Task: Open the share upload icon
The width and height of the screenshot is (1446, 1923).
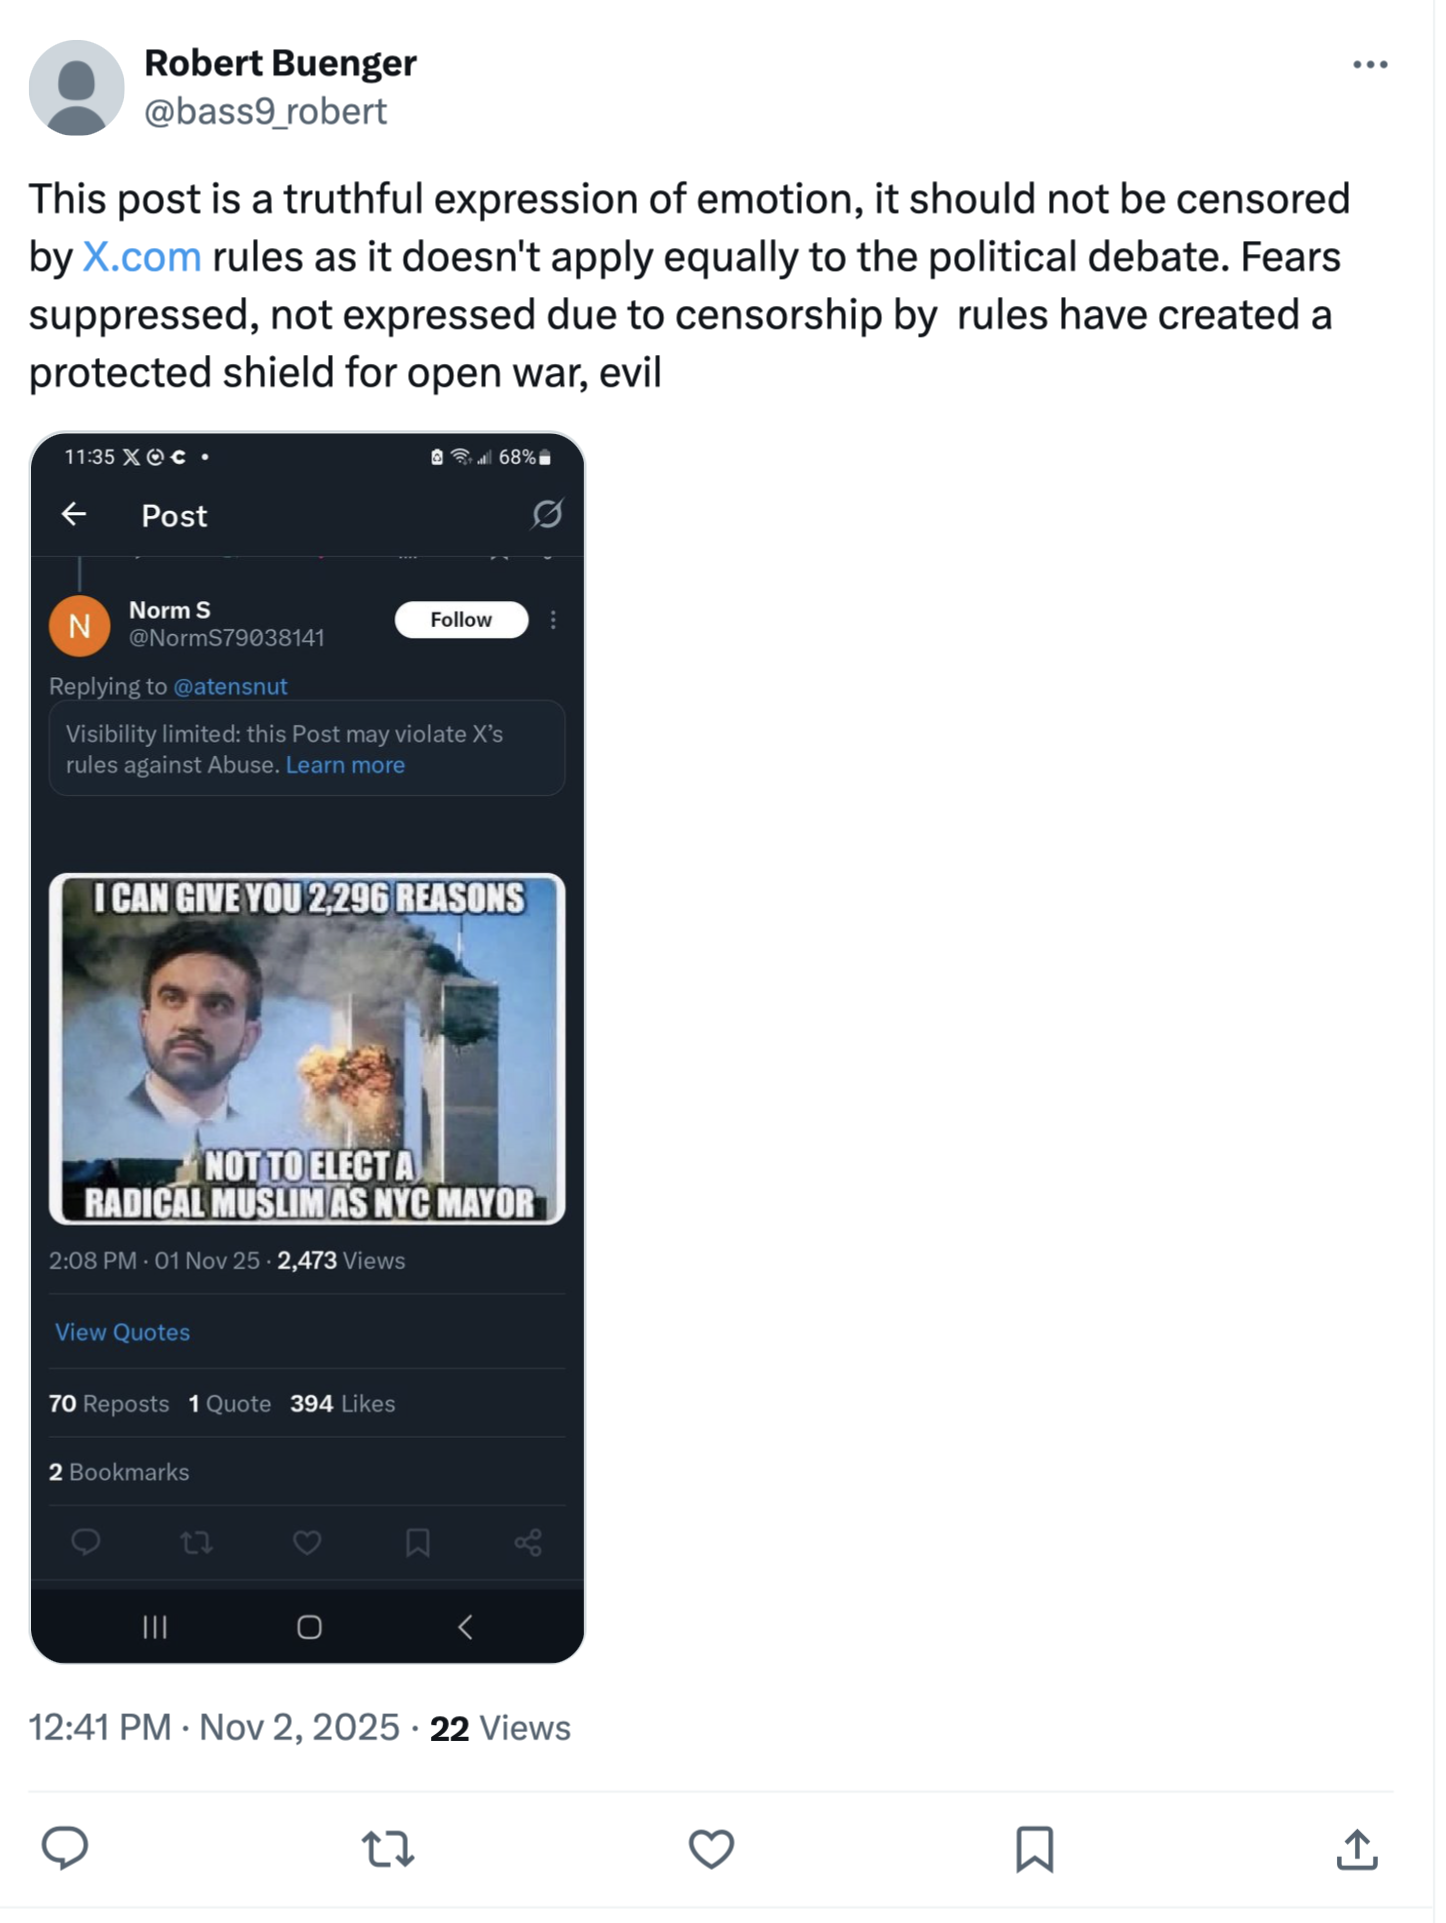Action: [x=1356, y=1849]
